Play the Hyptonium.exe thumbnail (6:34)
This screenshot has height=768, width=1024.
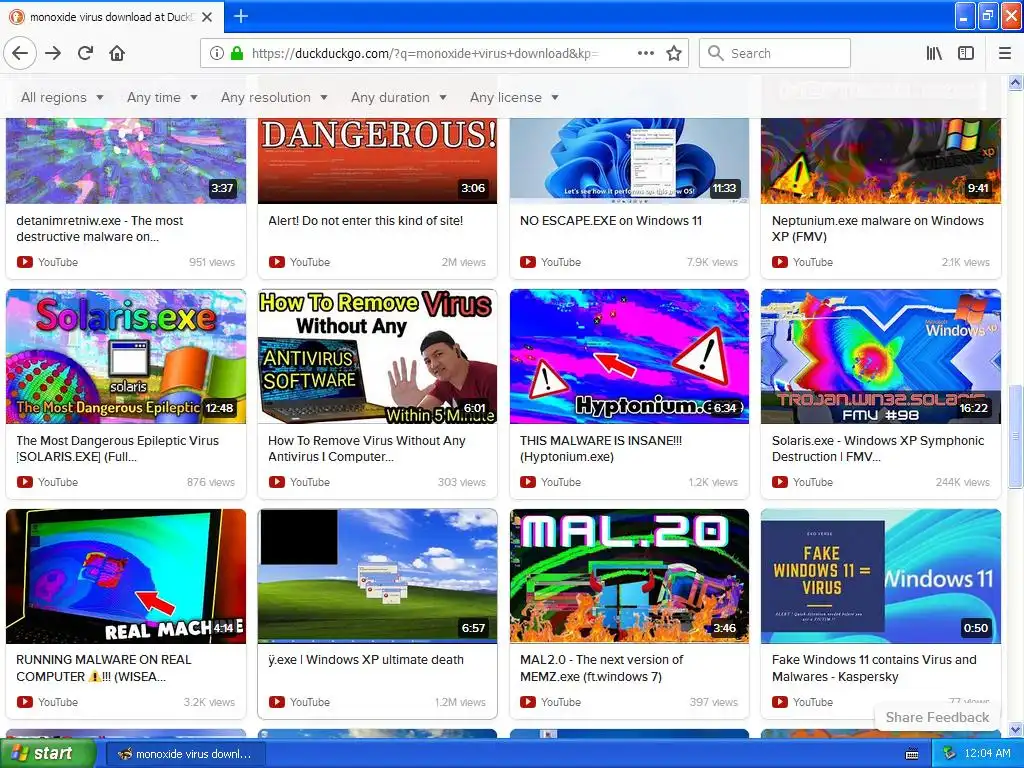(x=630, y=357)
